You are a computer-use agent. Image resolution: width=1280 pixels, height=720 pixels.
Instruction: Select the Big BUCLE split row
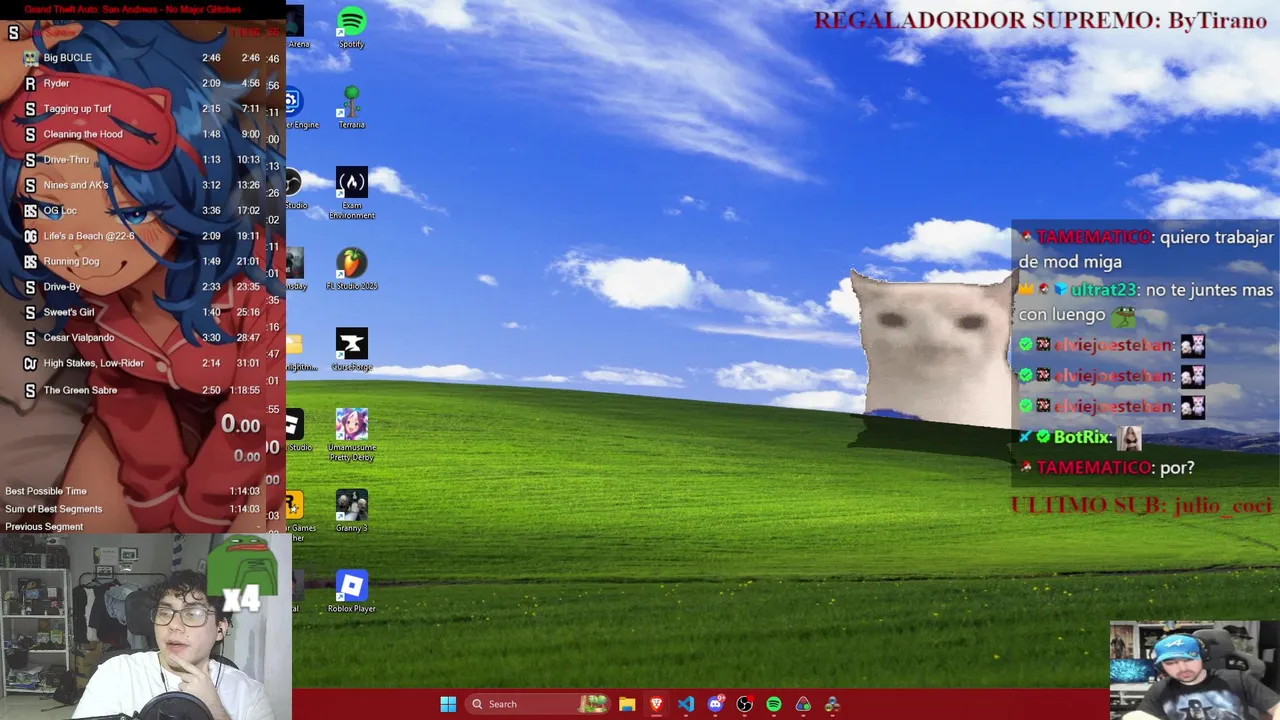point(142,58)
